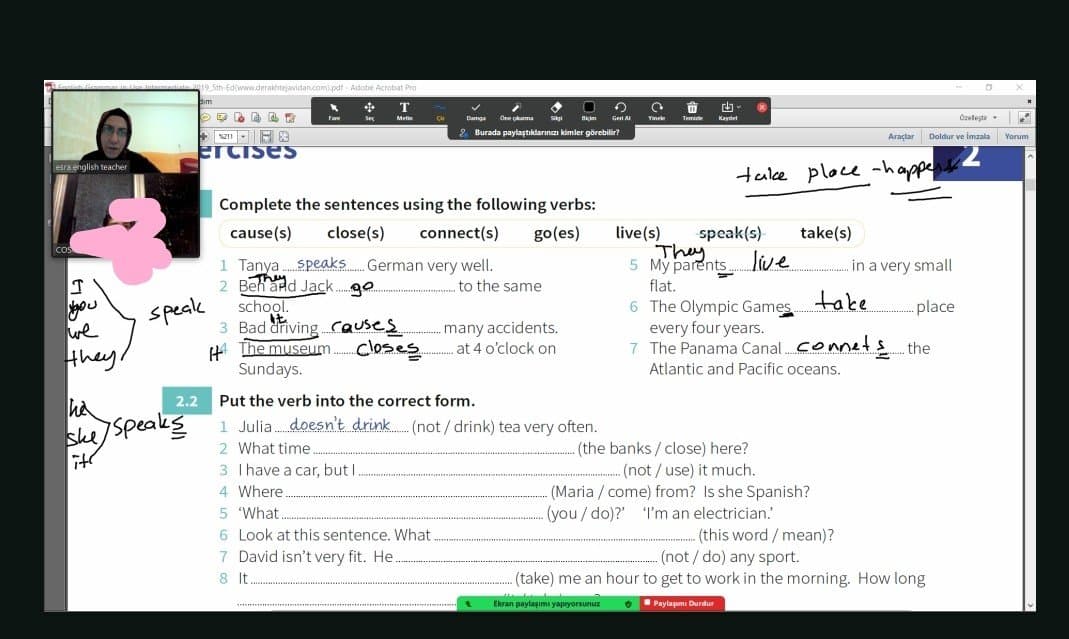1069x639 pixels.
Task: Stop sharing with Paylaşımı Durdur
Action: [682, 604]
